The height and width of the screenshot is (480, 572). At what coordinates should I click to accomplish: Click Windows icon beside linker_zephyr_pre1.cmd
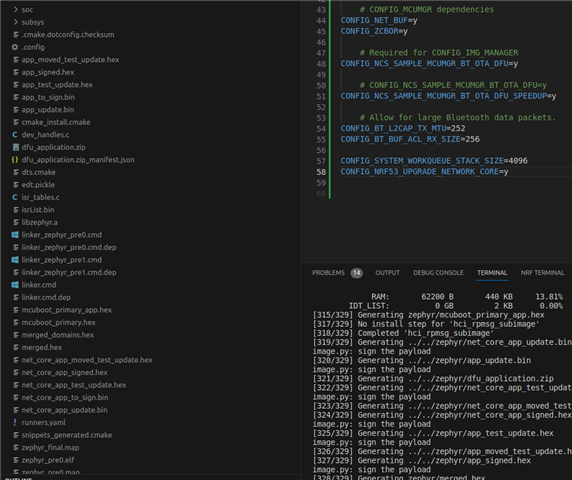[15, 260]
